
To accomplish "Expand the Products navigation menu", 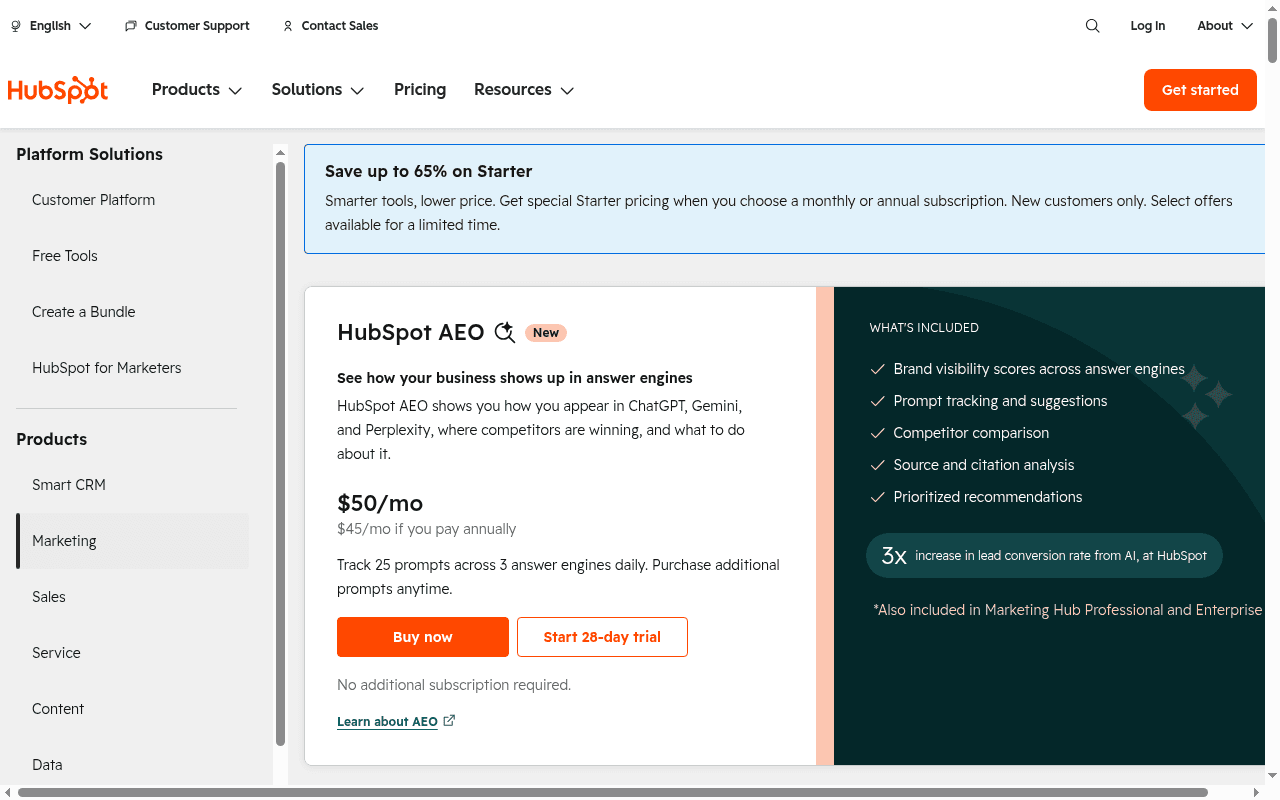I will tap(197, 90).
